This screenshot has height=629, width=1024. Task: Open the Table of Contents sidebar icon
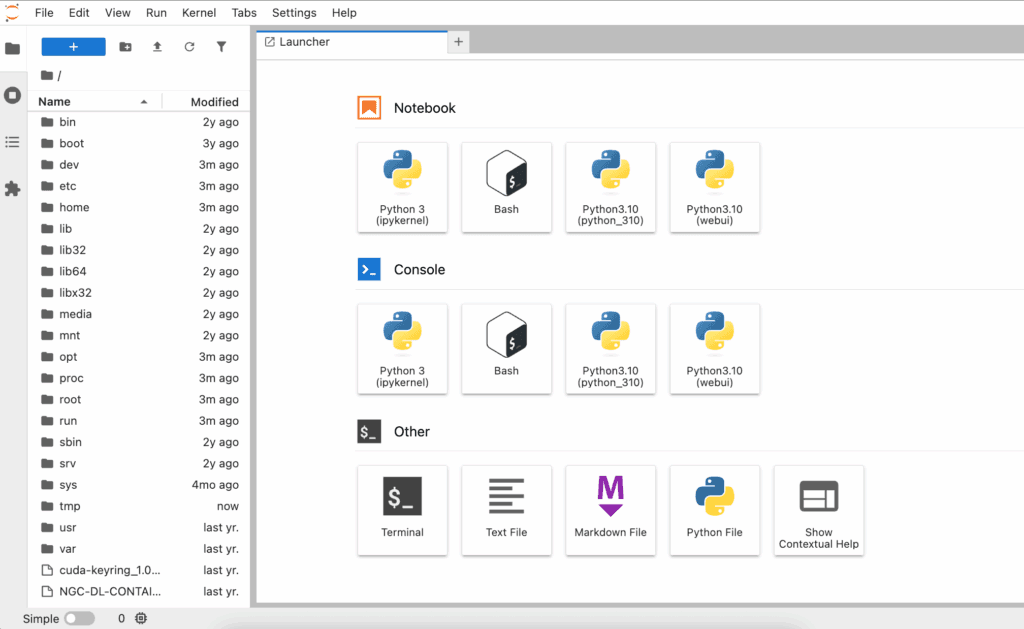(x=12, y=142)
